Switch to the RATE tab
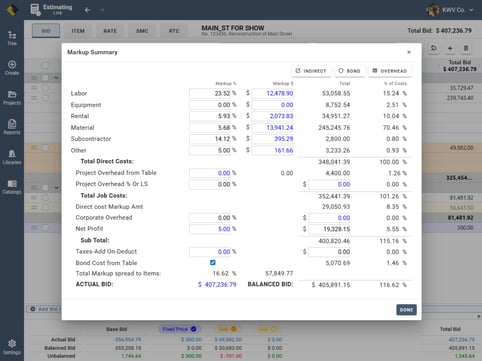The height and width of the screenshot is (361, 482). [x=110, y=31]
